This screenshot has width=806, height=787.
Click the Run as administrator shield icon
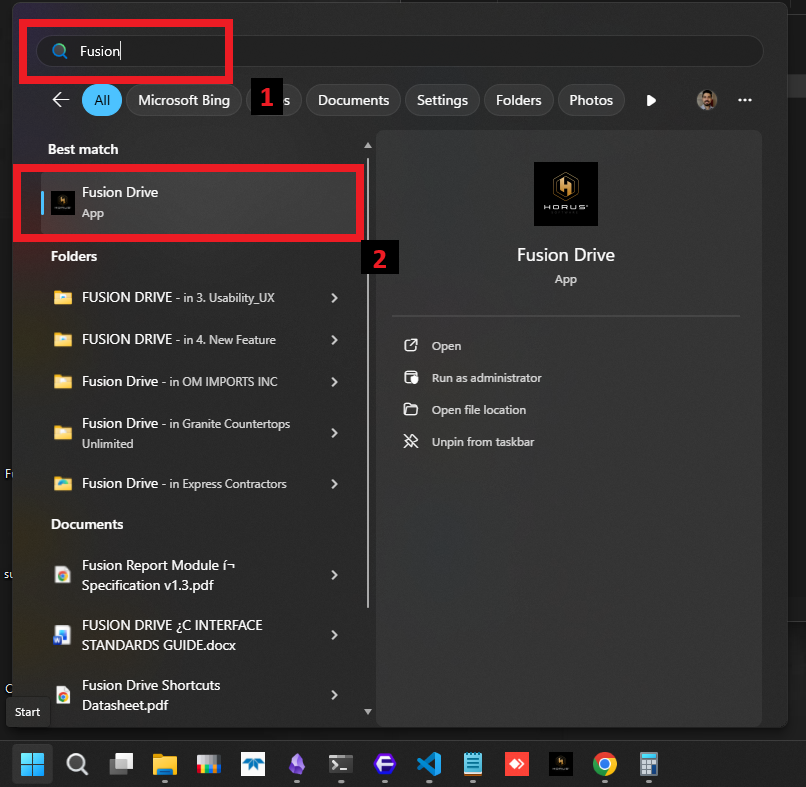[x=411, y=377]
